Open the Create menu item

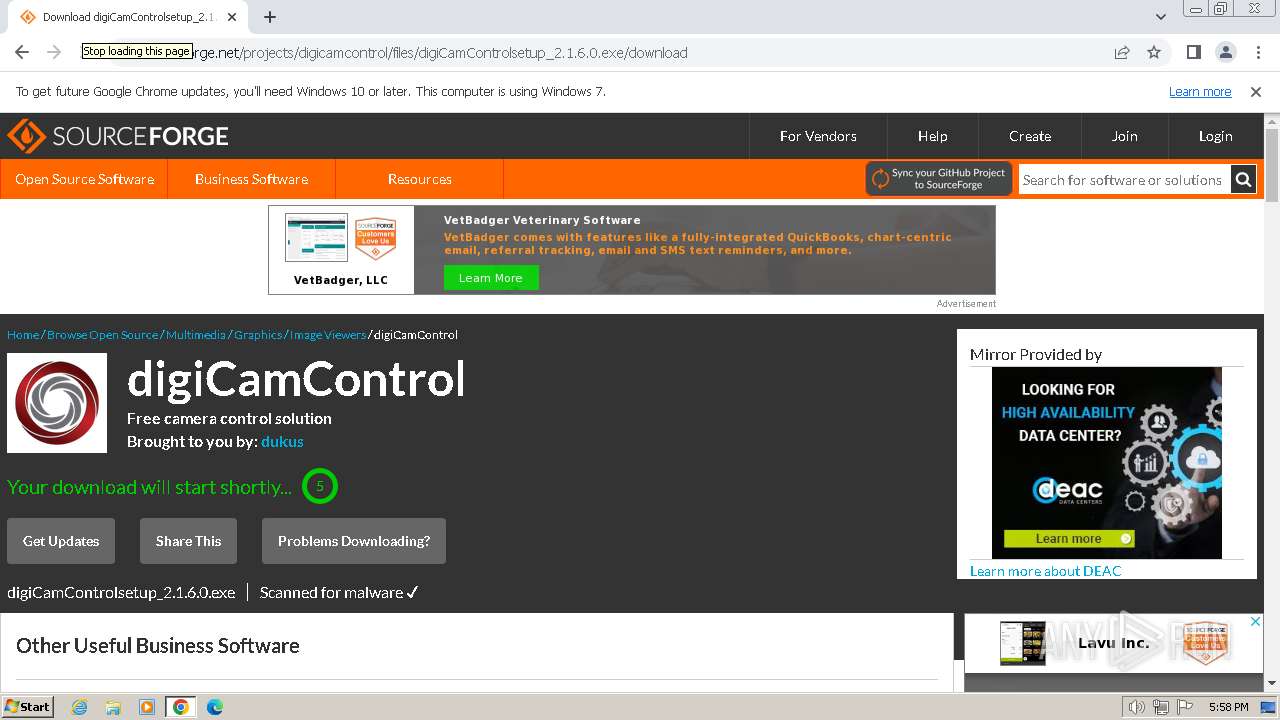point(1030,136)
